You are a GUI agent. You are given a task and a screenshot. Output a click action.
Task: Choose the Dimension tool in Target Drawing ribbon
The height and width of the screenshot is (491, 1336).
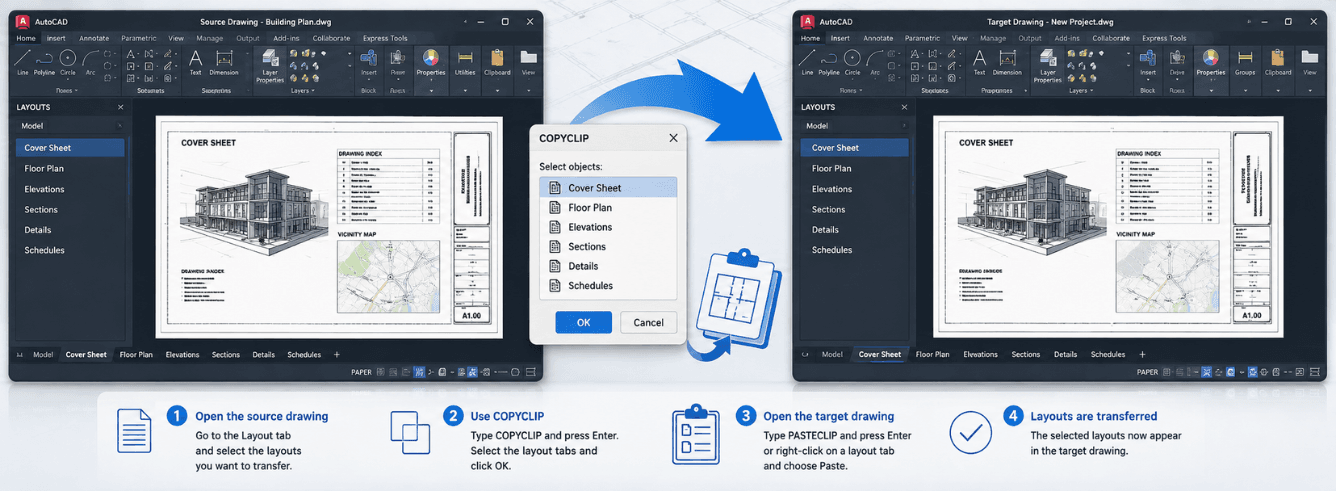click(x=1007, y=62)
